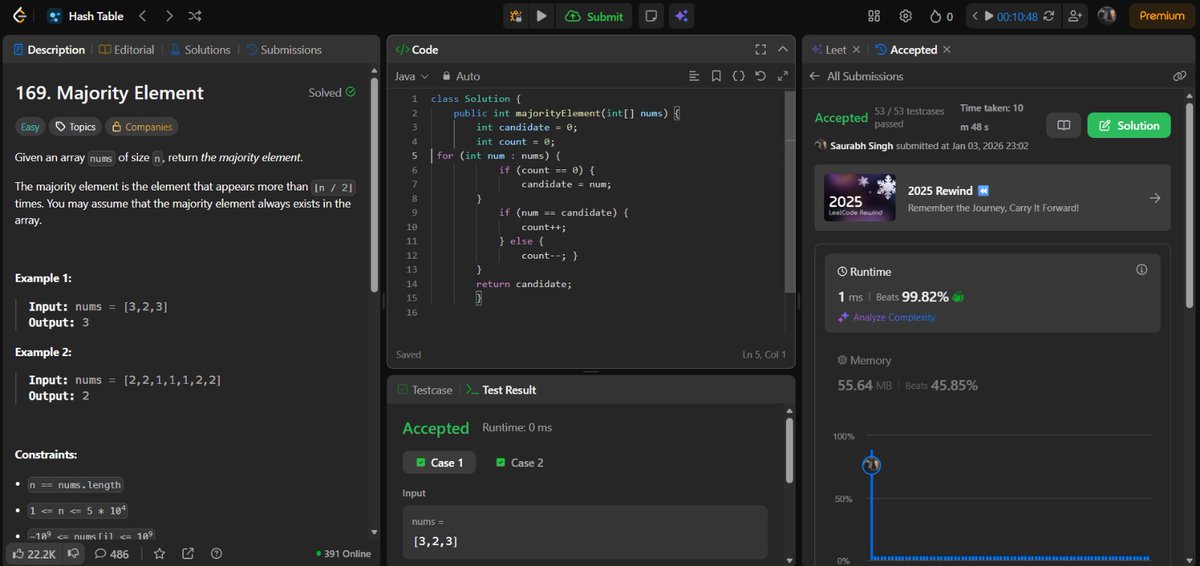Screen dimensions: 1200x566
Task: Click the debug code icon
Action: (515, 16)
